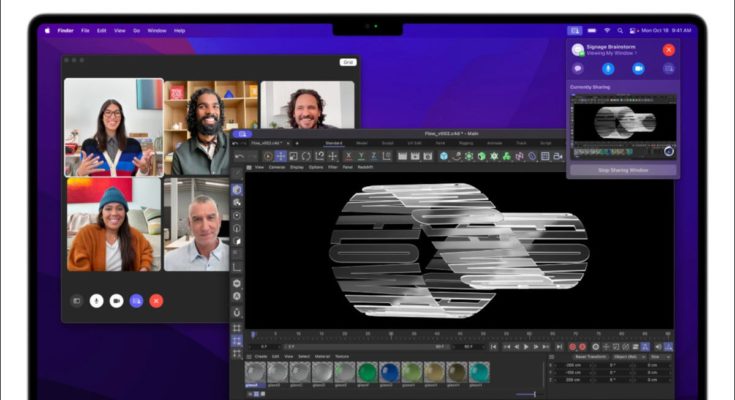The height and width of the screenshot is (400, 735).
Task: Click the undo arrow in the Cinema 4D toolbar
Action: (x=239, y=156)
